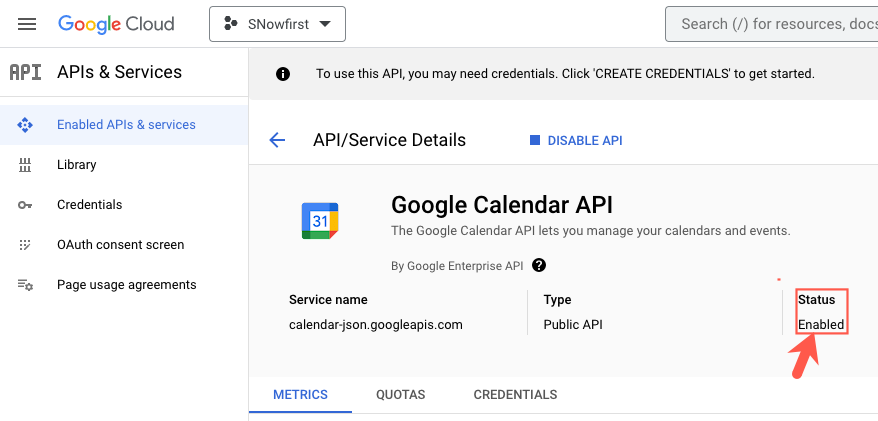Viewport: 878px width, 421px height.
Task: Click the back arrow beside API/Service Details
Action: 277,140
